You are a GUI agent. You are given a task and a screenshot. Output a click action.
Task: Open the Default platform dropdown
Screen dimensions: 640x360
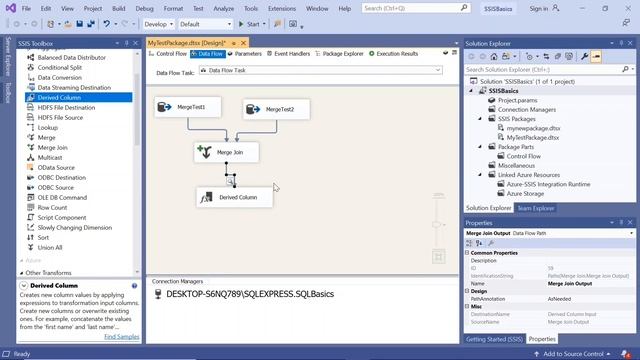pos(205,24)
